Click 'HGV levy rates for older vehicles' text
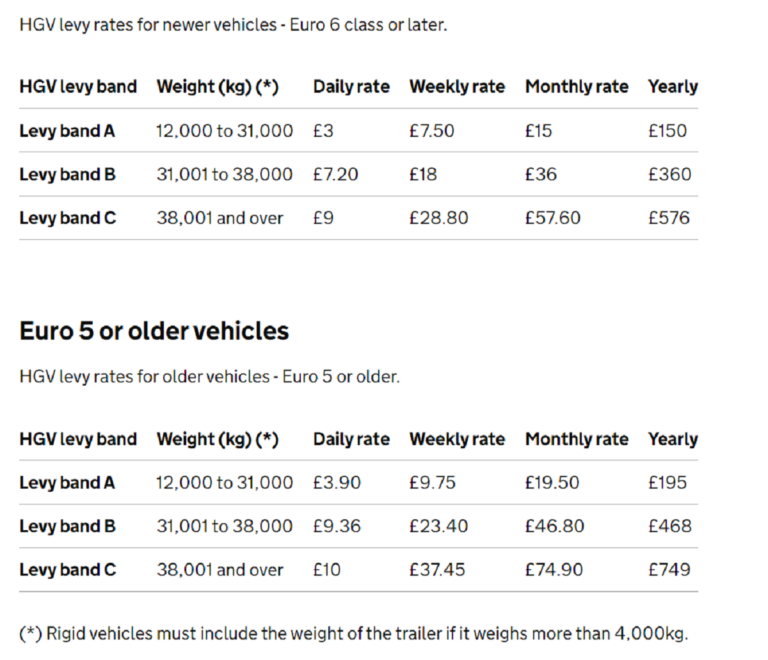The height and width of the screenshot is (660, 768). pos(209,377)
